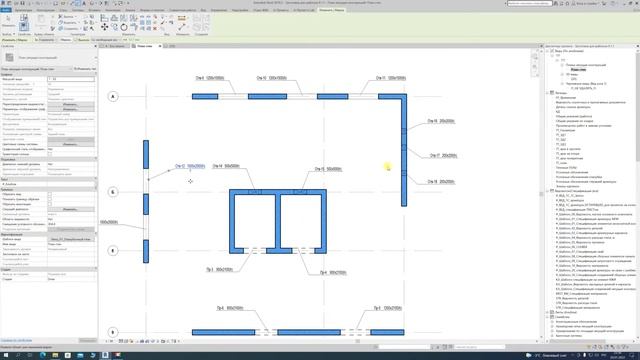640x360 pixels.
Task: Close the active План этаж view tab
Action: tap(160, 46)
